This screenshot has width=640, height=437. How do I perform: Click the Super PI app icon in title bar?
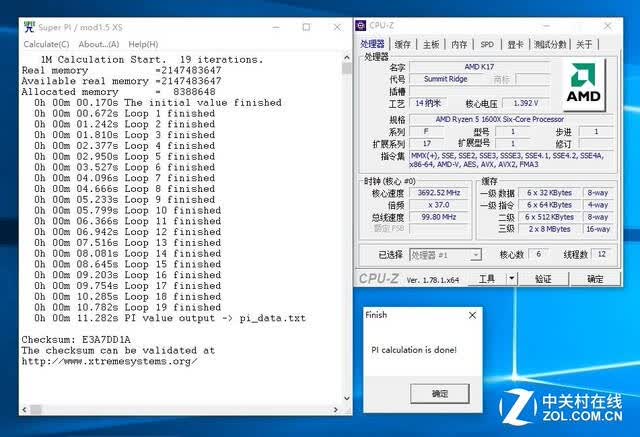tap(29, 27)
